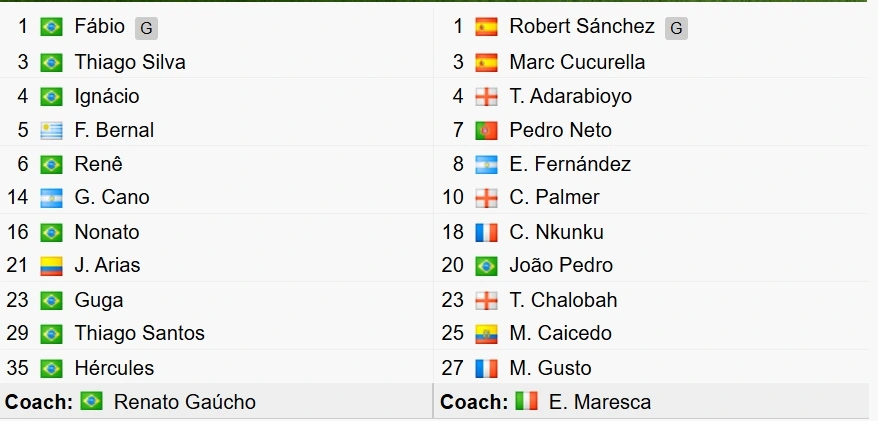Click the goalkeeper G badge next to Fábio
878x421 pixels.
[146, 29]
